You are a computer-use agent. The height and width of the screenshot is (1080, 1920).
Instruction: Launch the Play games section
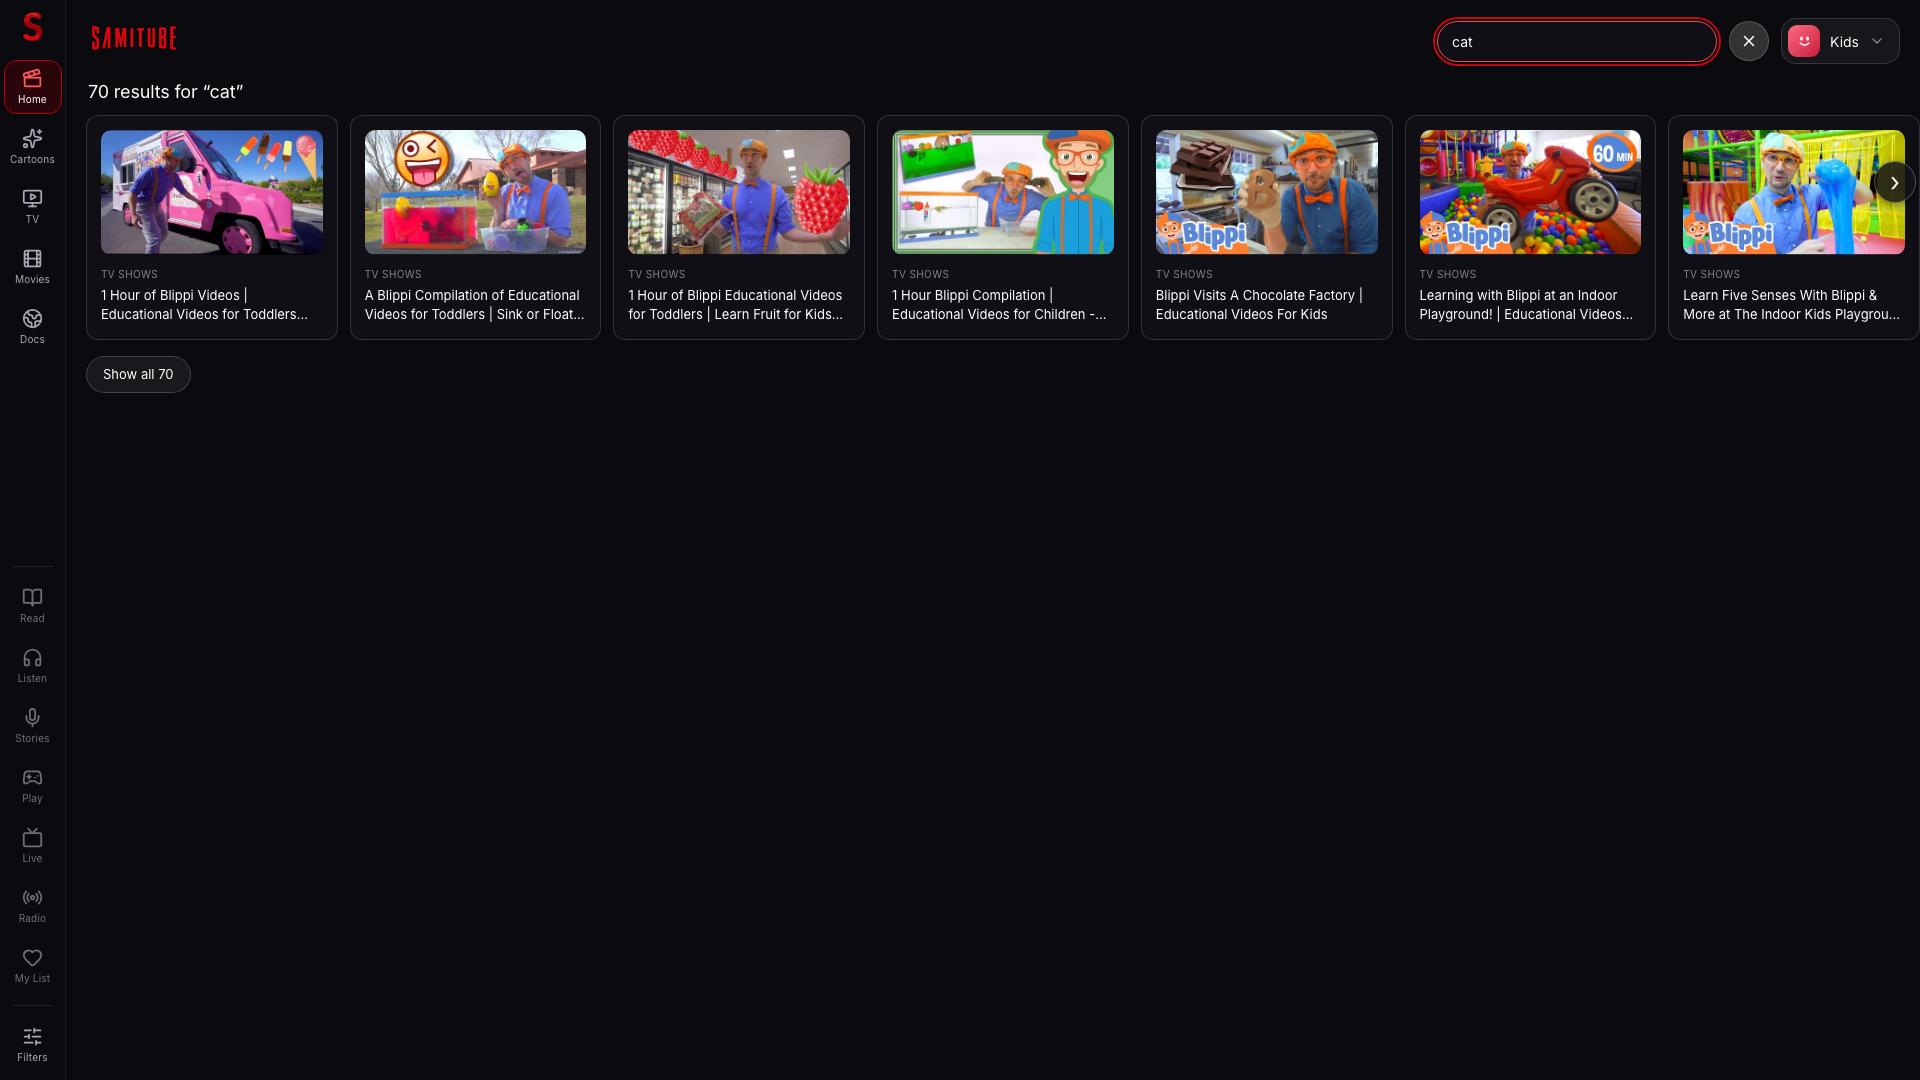point(32,786)
